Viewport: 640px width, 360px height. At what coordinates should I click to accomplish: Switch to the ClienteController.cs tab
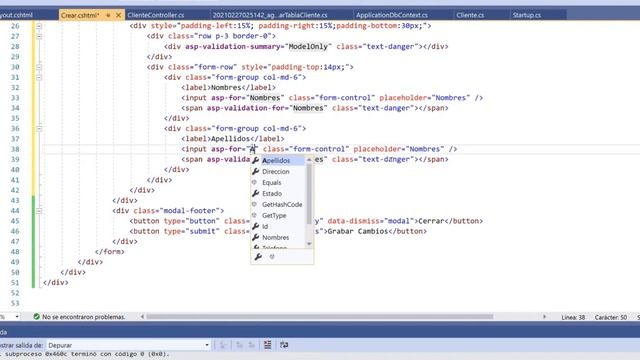point(156,15)
